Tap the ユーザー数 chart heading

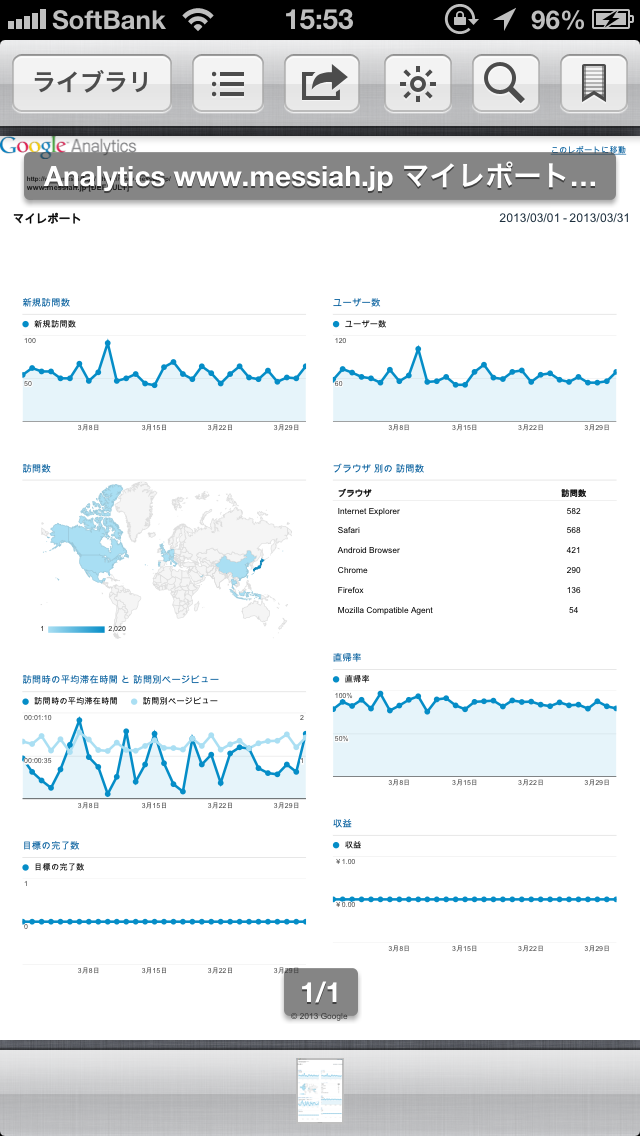click(357, 302)
